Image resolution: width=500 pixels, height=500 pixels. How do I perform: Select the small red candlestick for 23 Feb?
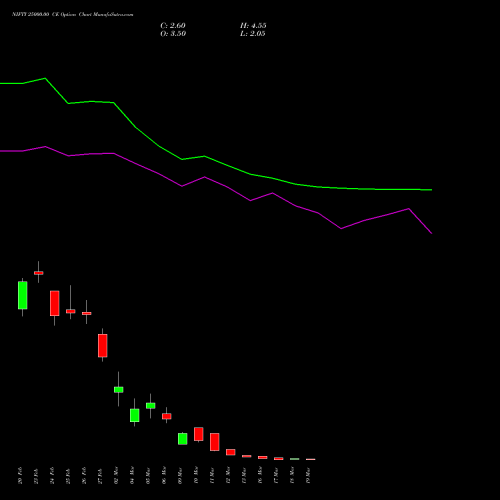click(x=39, y=273)
